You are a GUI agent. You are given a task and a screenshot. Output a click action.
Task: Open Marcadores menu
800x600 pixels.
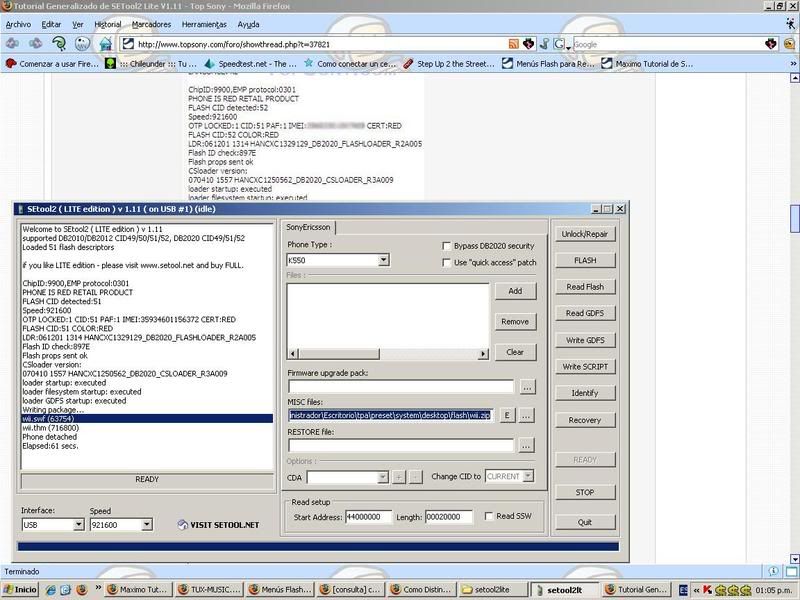152,24
